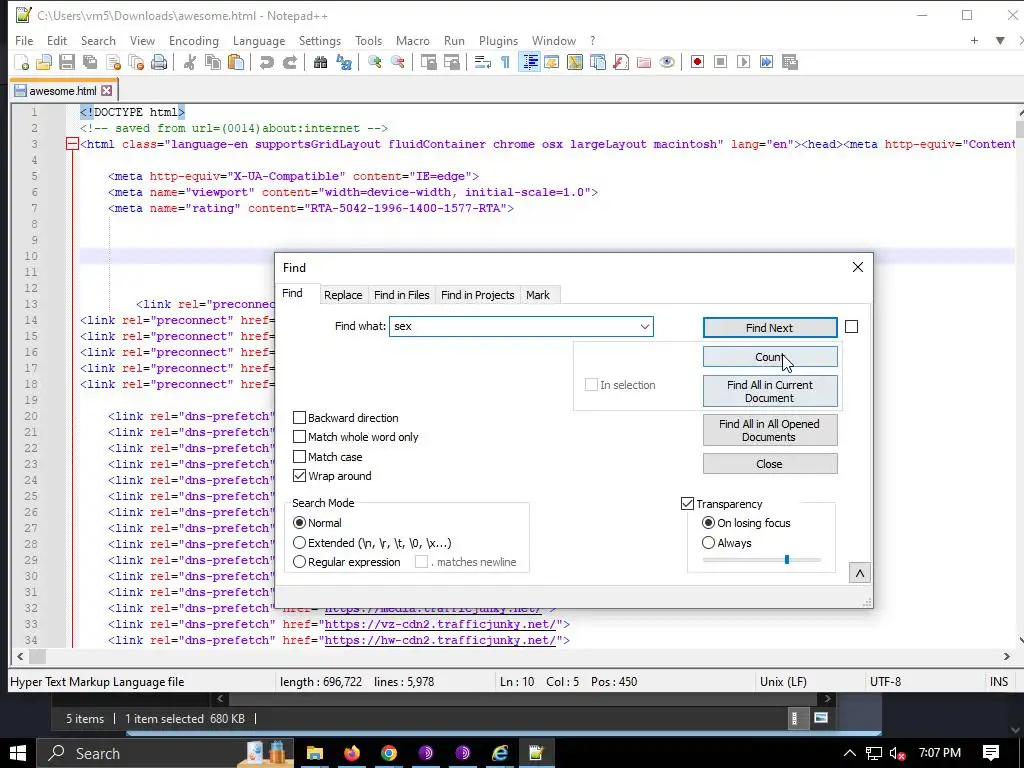1024x768 pixels.
Task: Enable the Match case option
Action: (299, 456)
